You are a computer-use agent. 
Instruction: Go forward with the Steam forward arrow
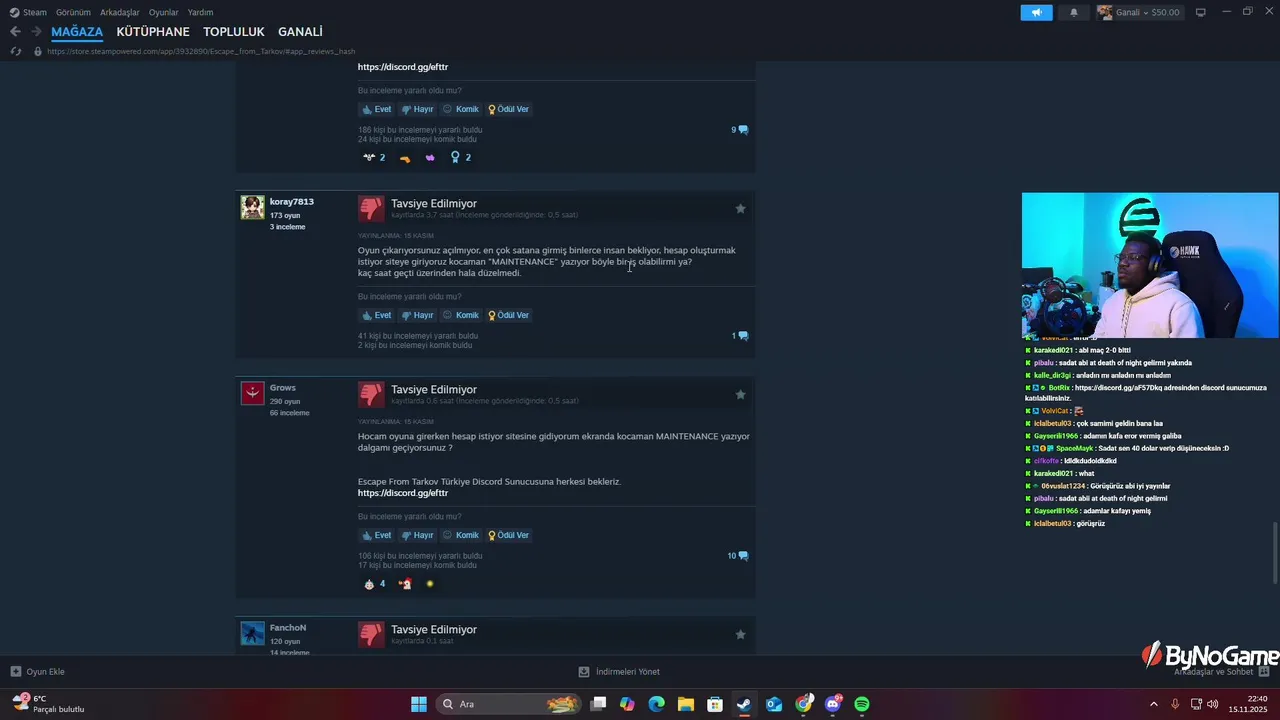tap(36, 32)
